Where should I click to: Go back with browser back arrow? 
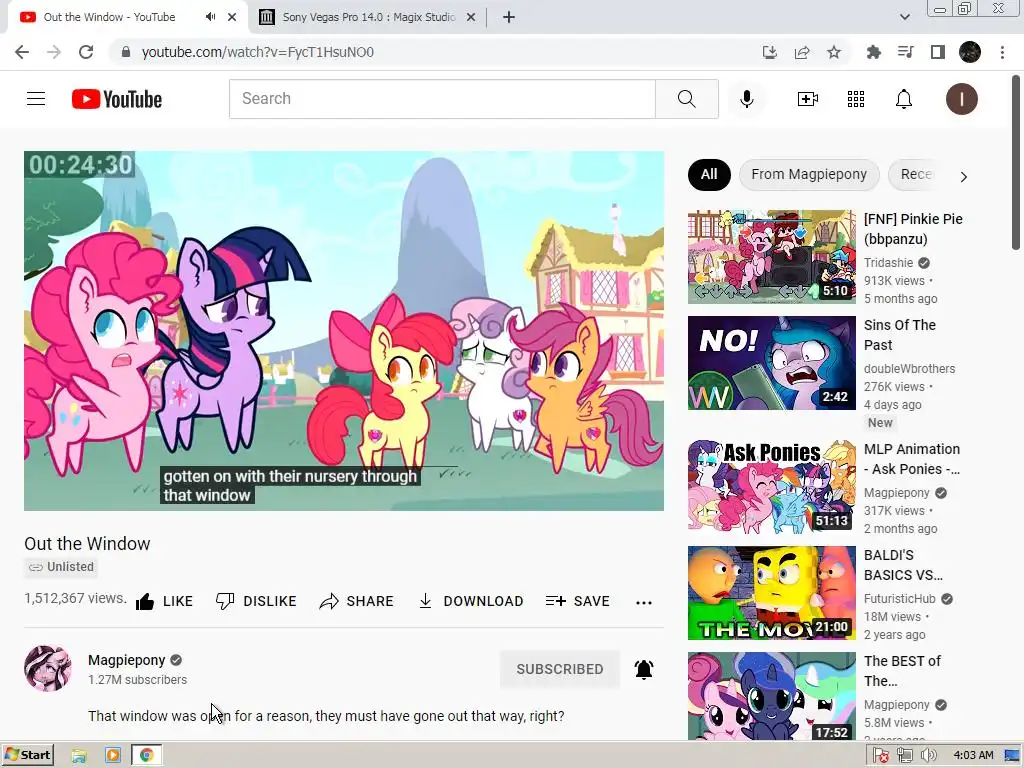[22, 52]
